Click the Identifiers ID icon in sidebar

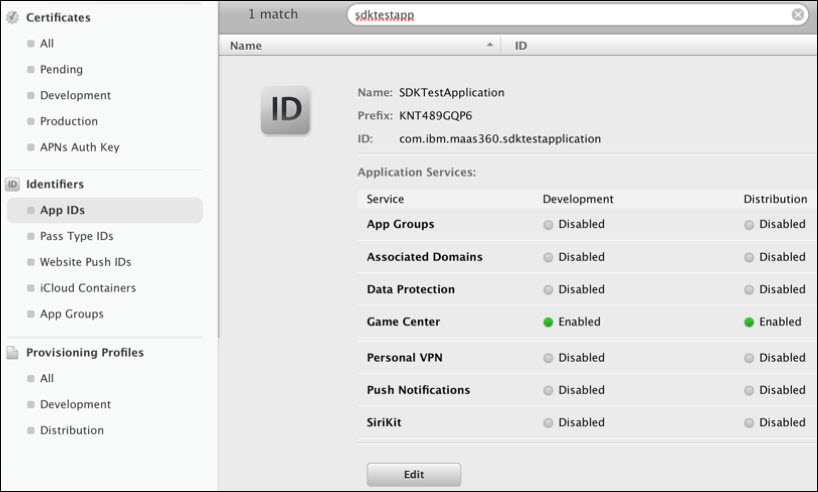click(13, 184)
